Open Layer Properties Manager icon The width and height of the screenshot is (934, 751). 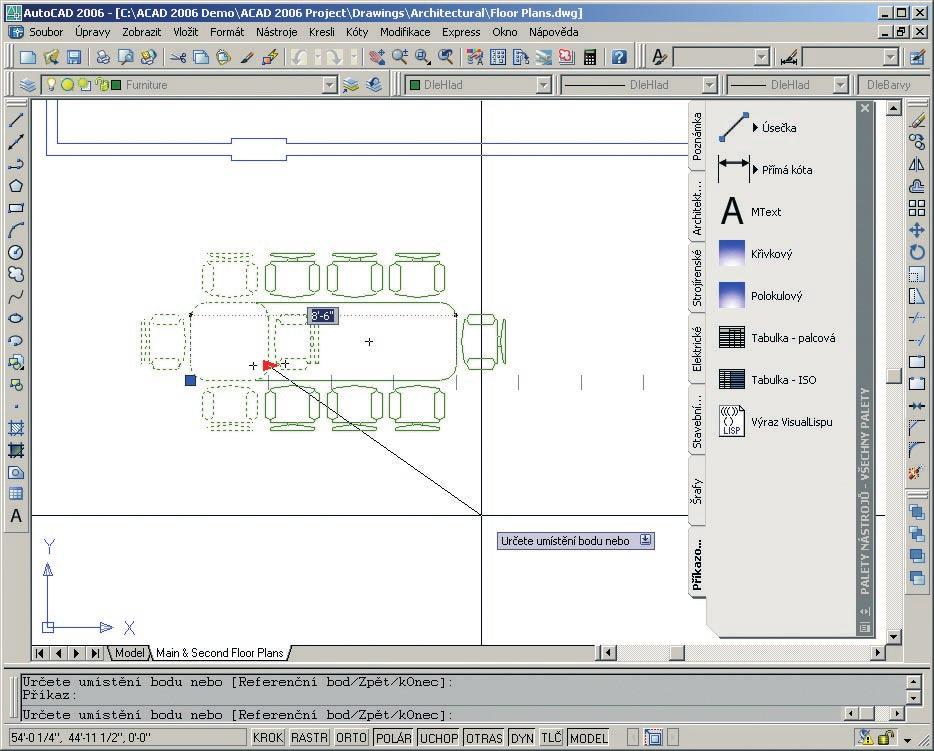pyautogui.click(x=27, y=85)
